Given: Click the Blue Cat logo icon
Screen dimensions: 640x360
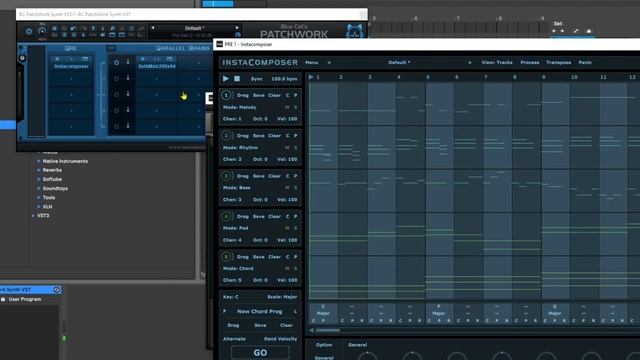Looking at the screenshot, I should 354,31.
